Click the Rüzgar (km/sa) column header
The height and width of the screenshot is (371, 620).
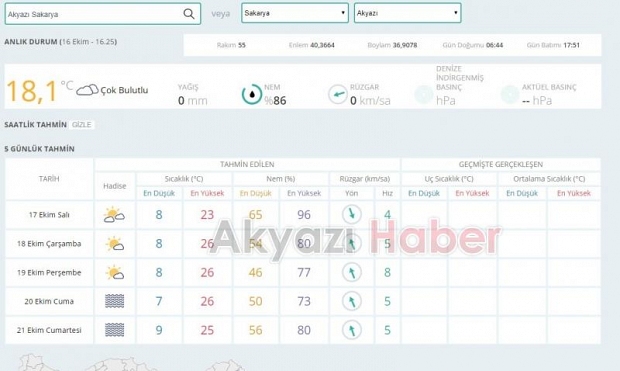365,179
